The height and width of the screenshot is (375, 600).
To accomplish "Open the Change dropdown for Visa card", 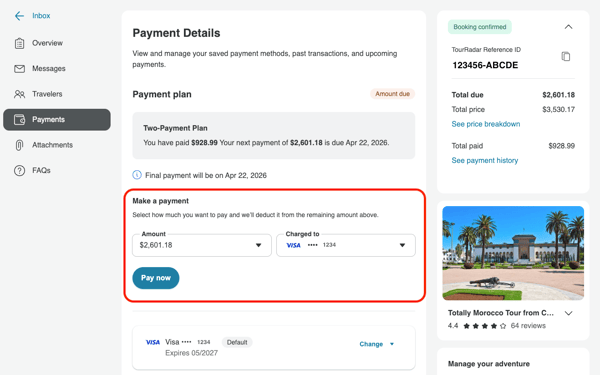I will pos(377,344).
